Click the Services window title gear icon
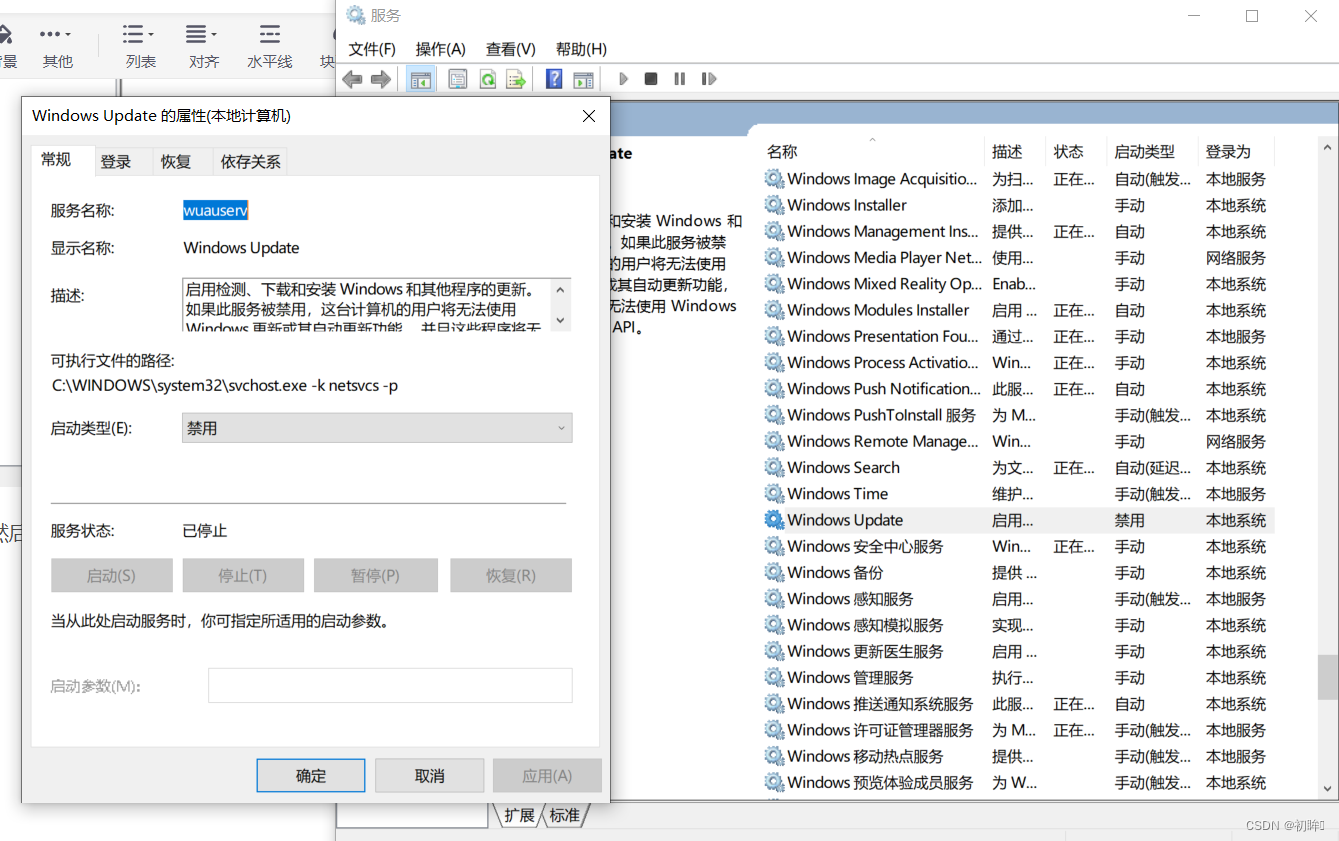The image size is (1339, 841). point(355,15)
